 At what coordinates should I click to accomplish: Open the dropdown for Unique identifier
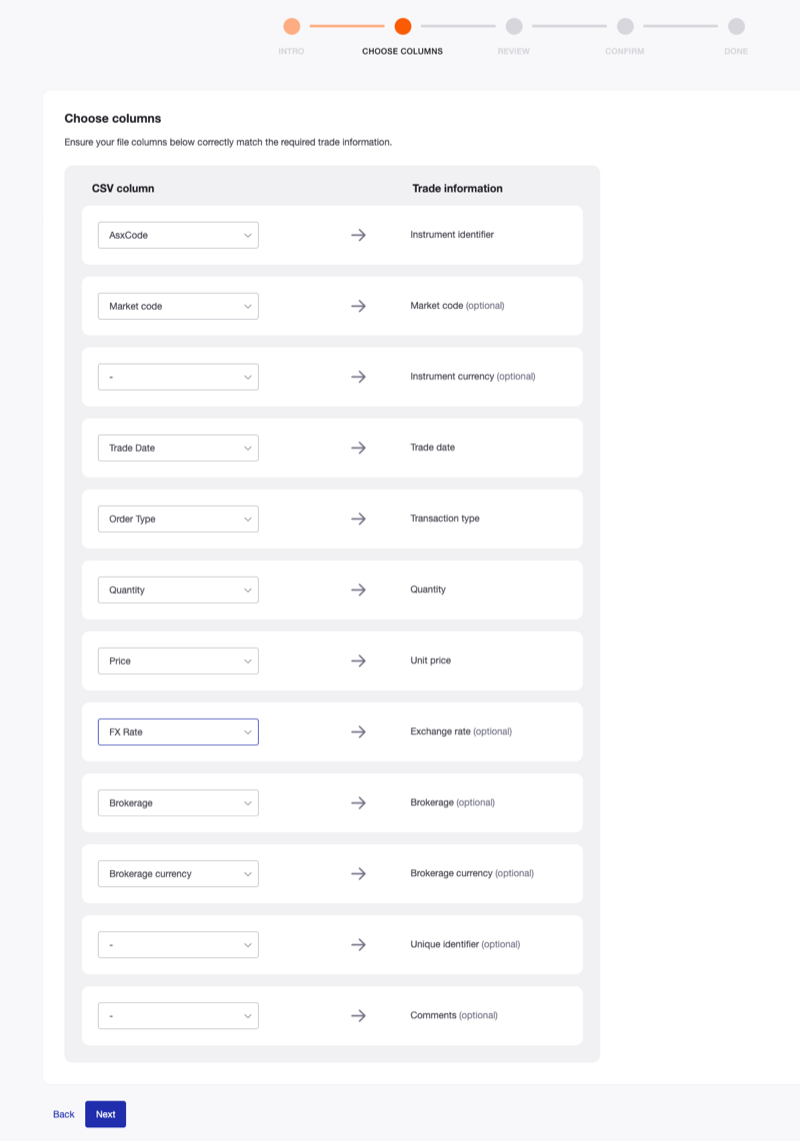pos(178,945)
